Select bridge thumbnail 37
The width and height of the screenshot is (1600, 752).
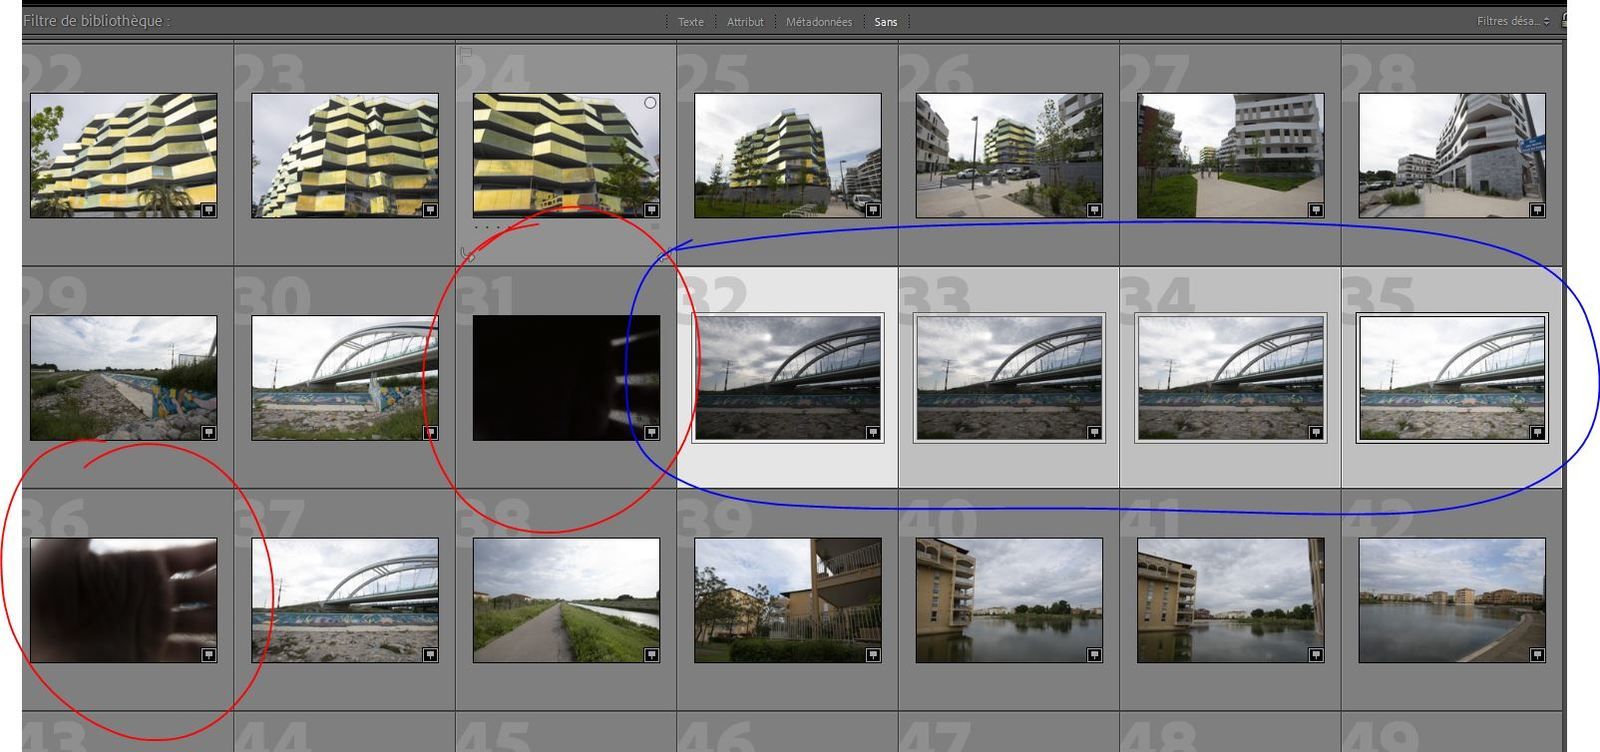(345, 600)
